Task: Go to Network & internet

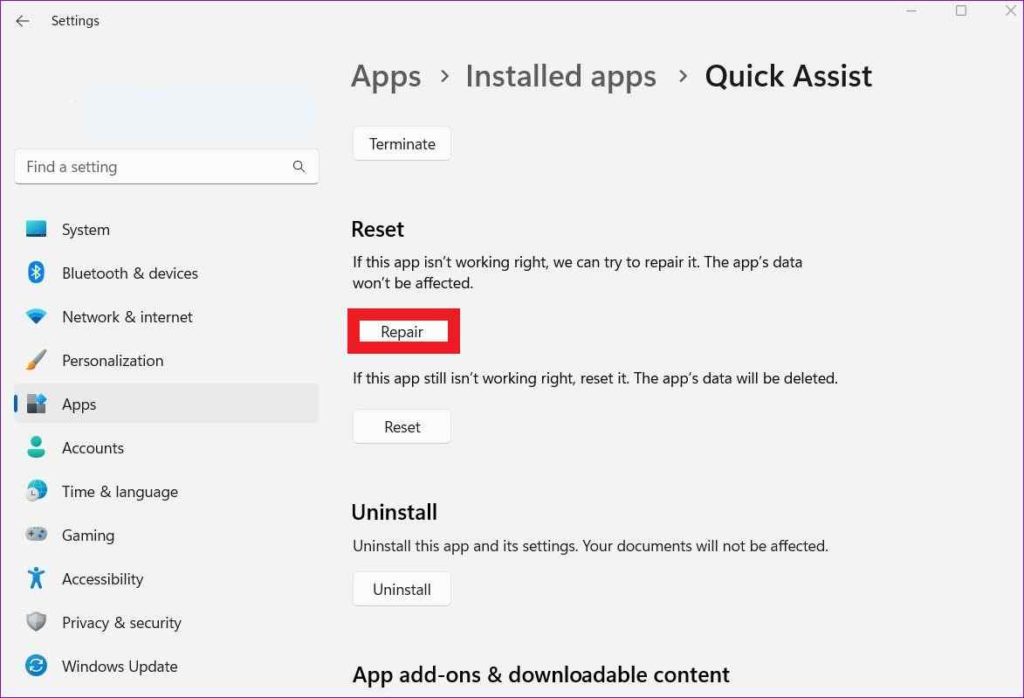Action: click(x=166, y=317)
